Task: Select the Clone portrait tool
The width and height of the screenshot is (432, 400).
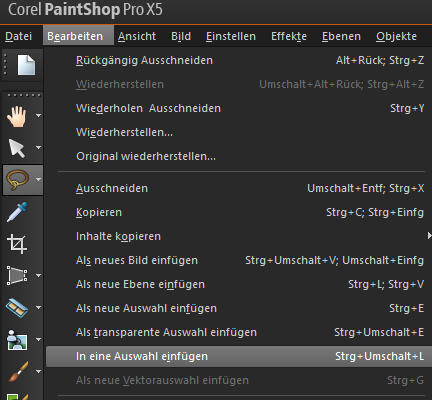Action: (17, 340)
